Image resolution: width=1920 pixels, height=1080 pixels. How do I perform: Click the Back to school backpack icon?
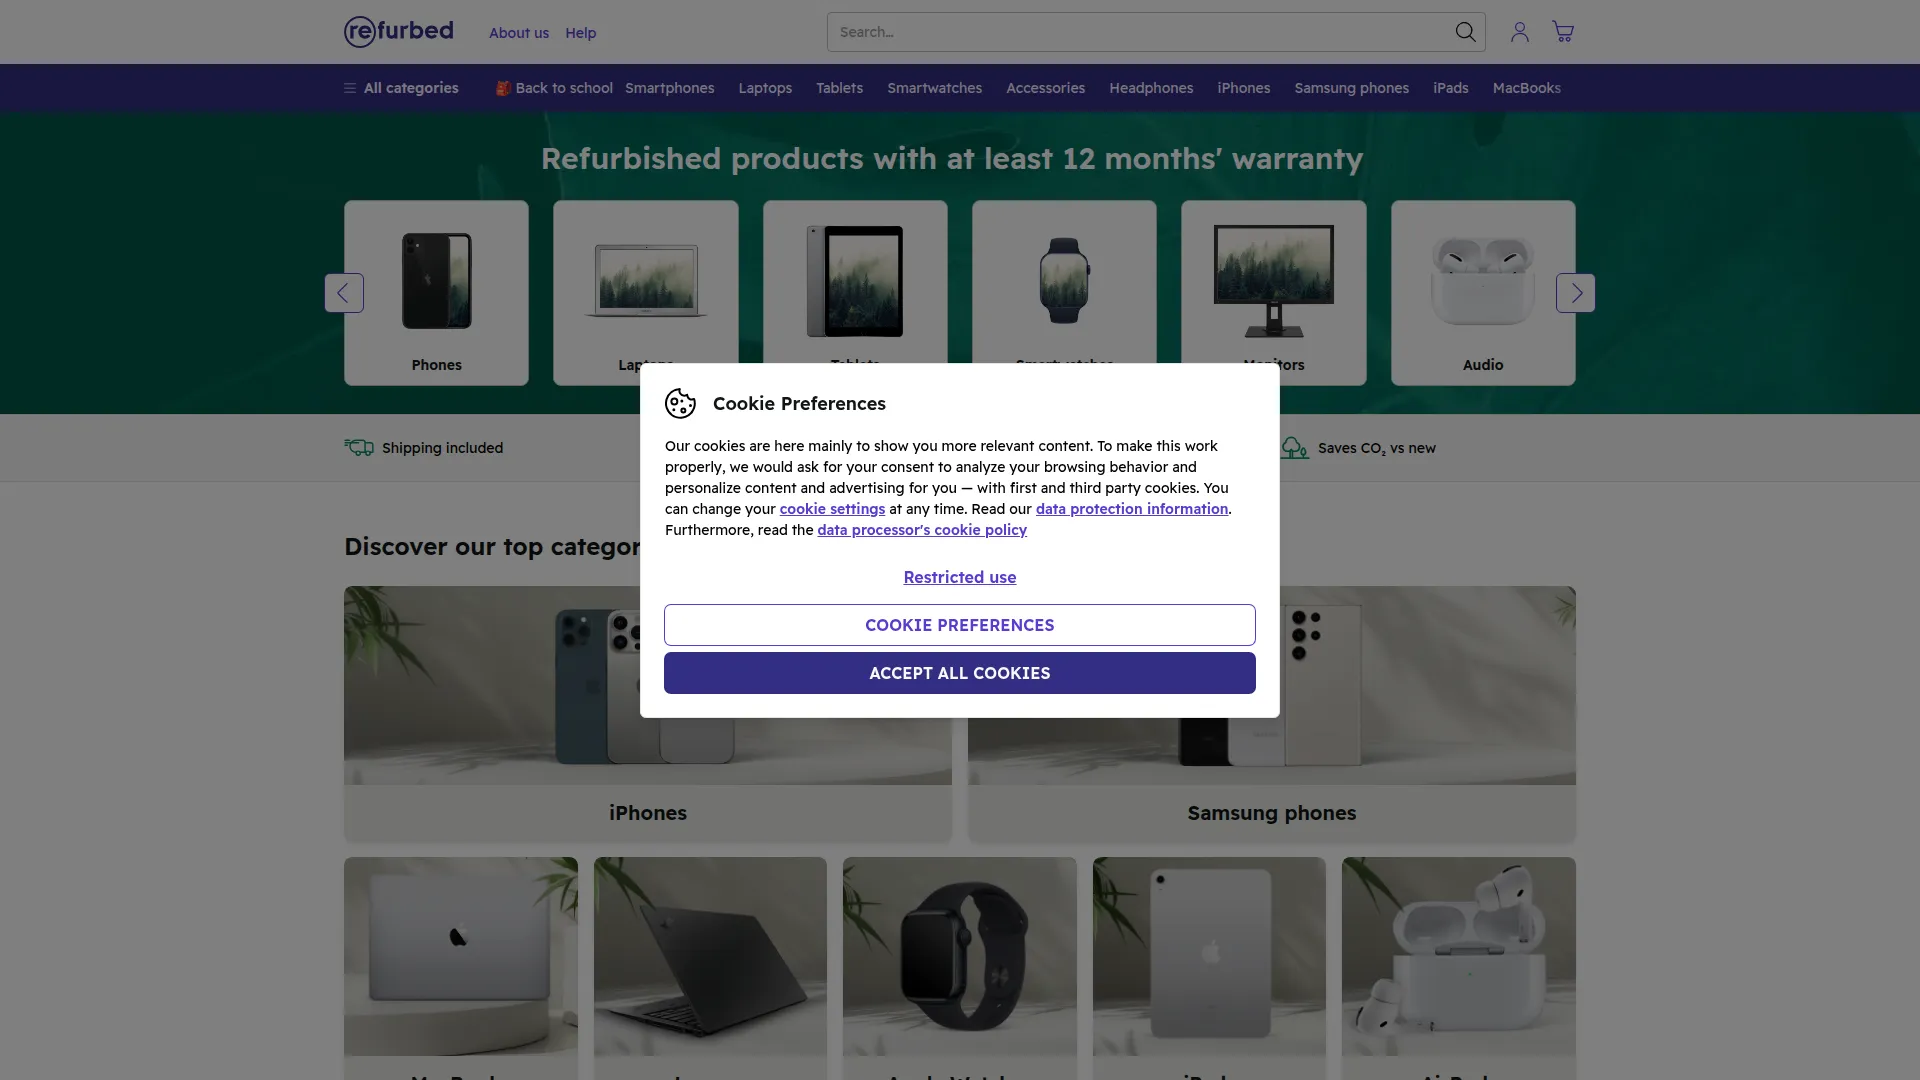coord(503,88)
